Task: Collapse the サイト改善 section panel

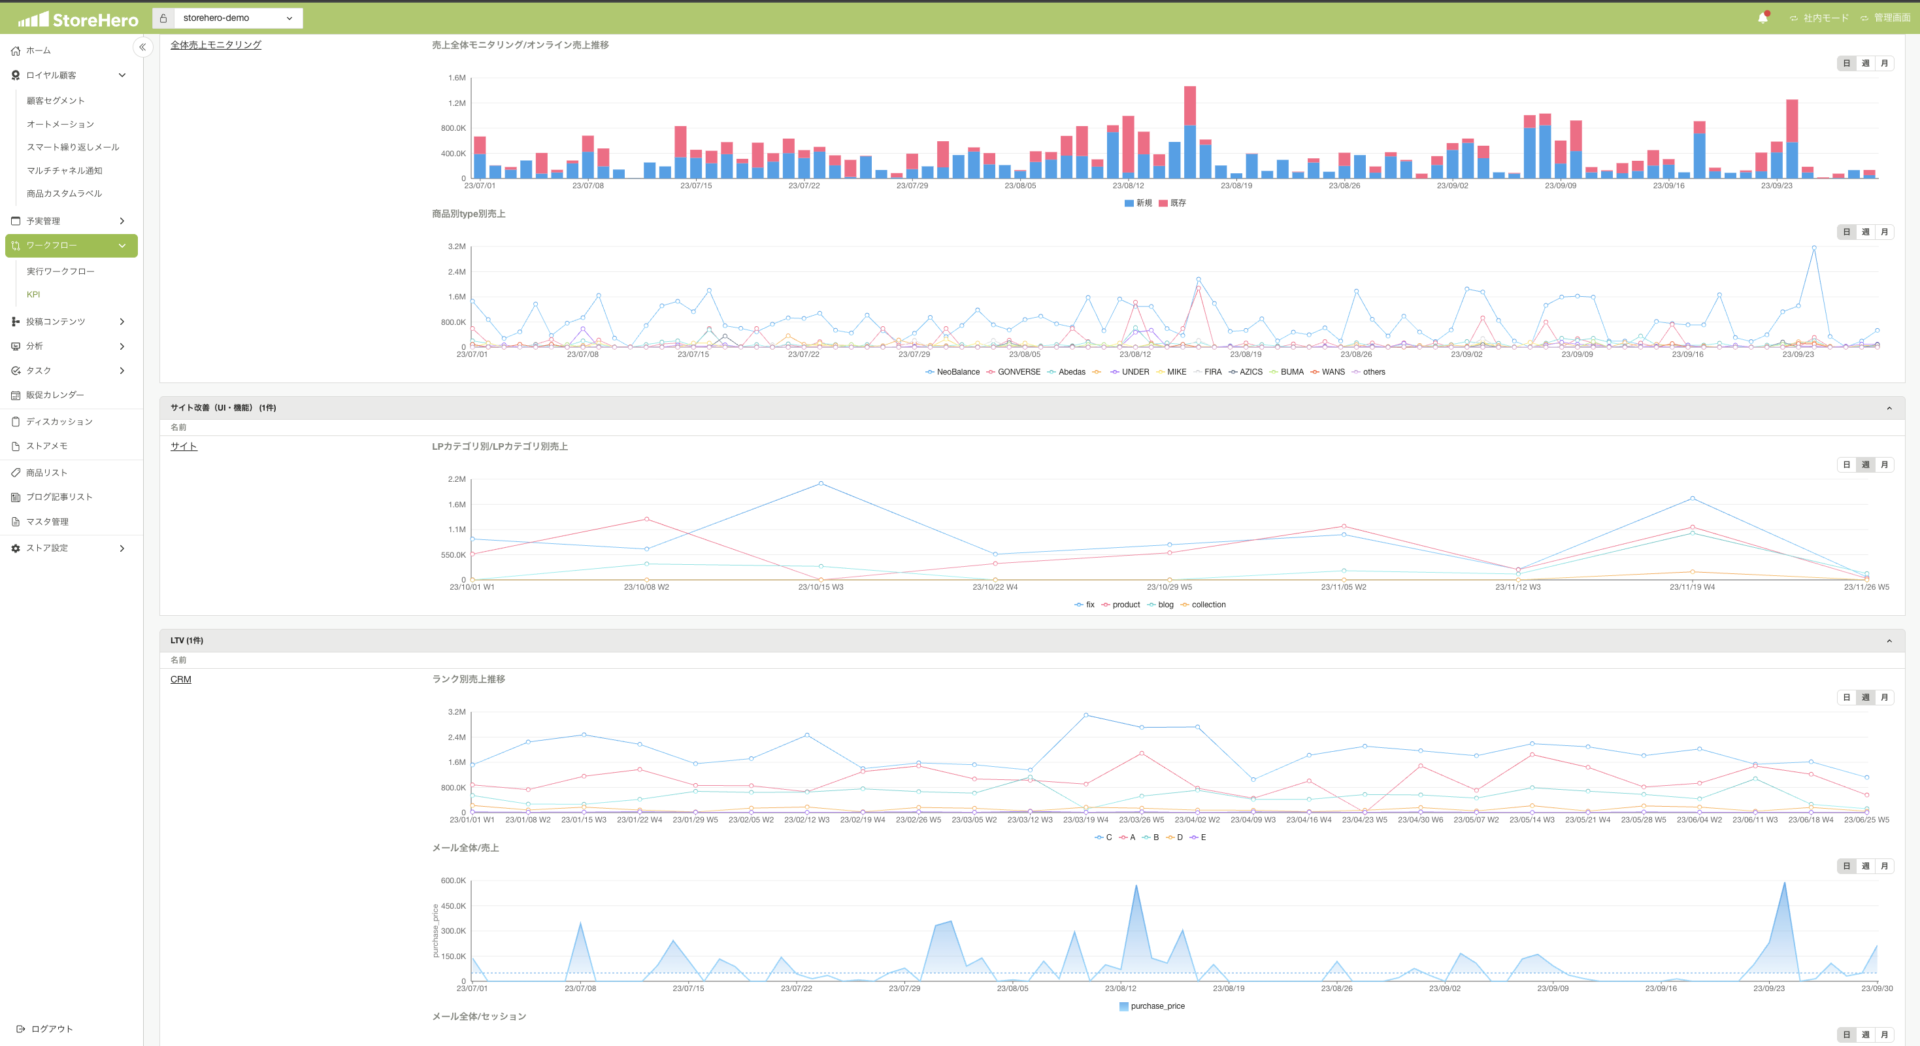Action: coord(1888,408)
